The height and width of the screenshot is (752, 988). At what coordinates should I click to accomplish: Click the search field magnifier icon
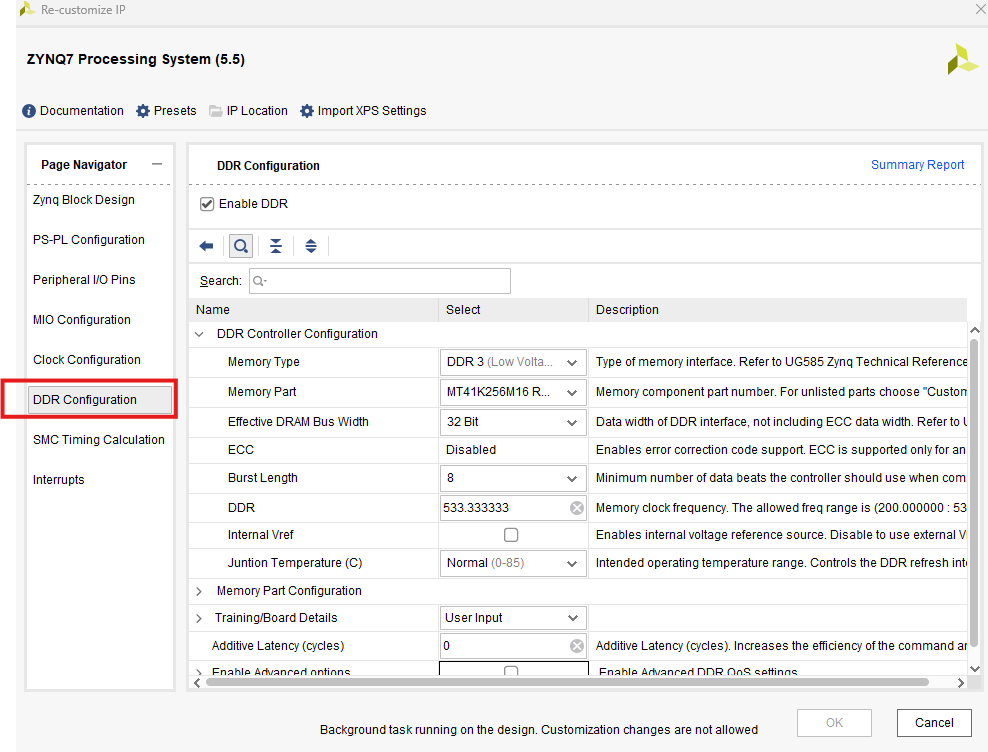(x=259, y=281)
